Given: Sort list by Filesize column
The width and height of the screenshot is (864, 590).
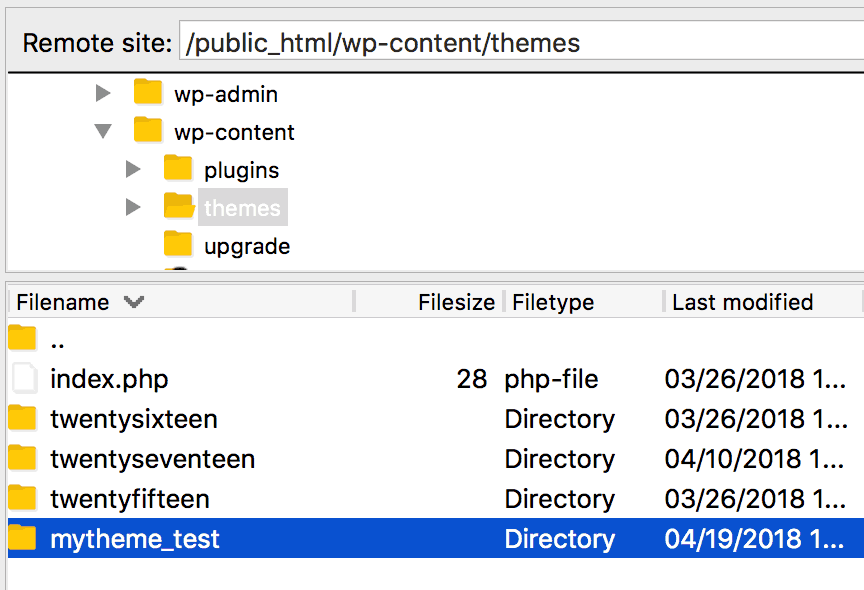Looking at the screenshot, I should pos(456,302).
